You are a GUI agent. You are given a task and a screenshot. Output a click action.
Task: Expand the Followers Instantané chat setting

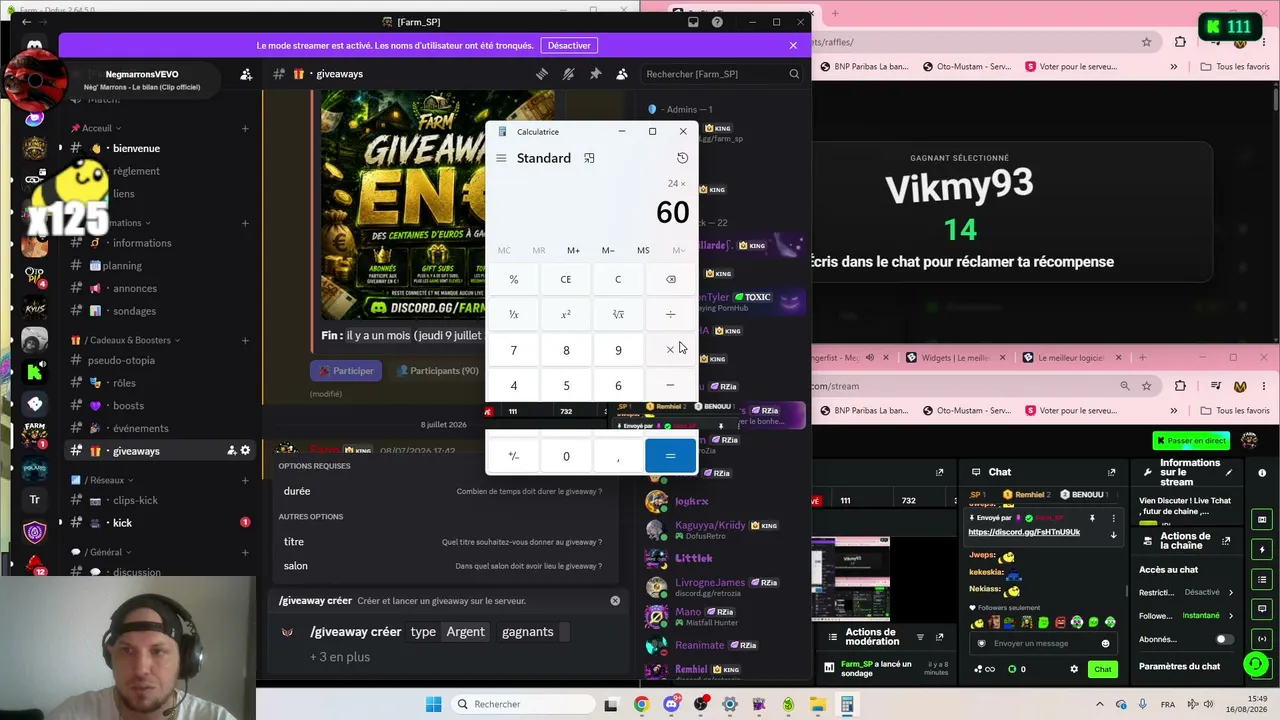(x=1187, y=616)
